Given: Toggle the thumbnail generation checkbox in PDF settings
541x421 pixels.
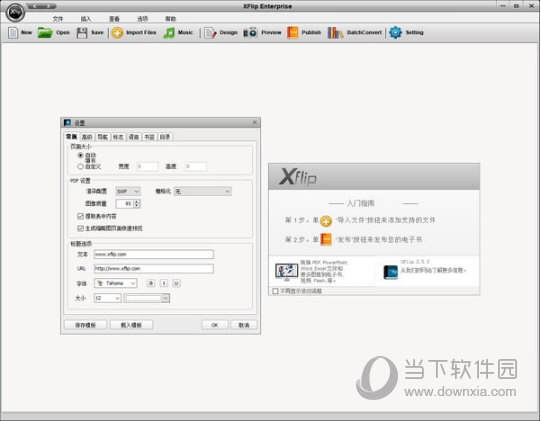Looking at the screenshot, I should point(80,228).
